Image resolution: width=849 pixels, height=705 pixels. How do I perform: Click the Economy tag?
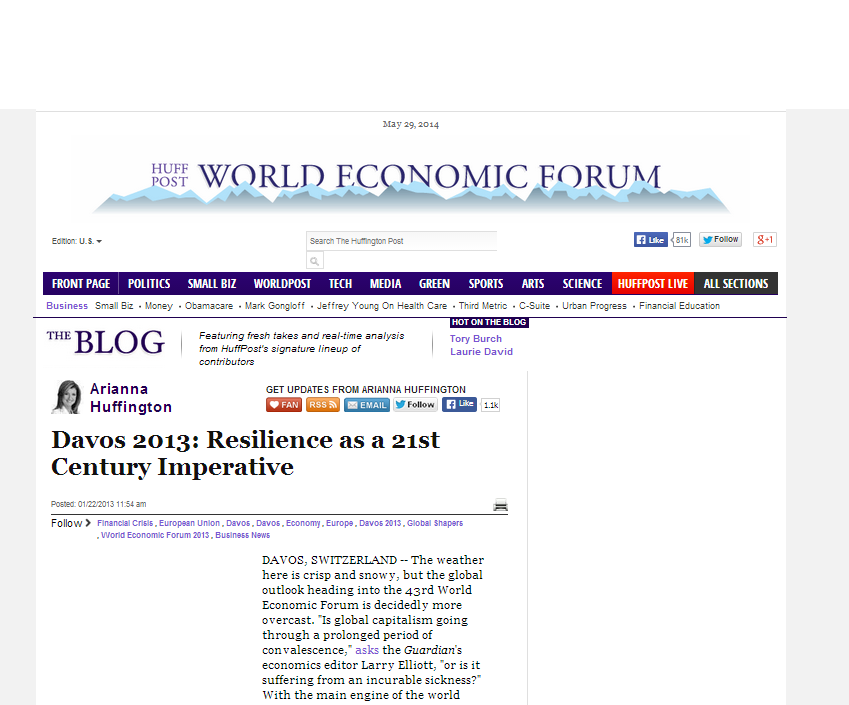pyautogui.click(x=303, y=523)
